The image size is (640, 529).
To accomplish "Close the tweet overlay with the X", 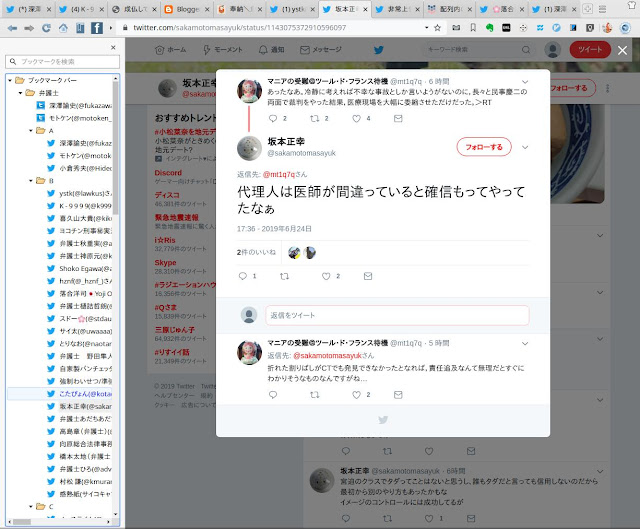I will click(x=622, y=50).
